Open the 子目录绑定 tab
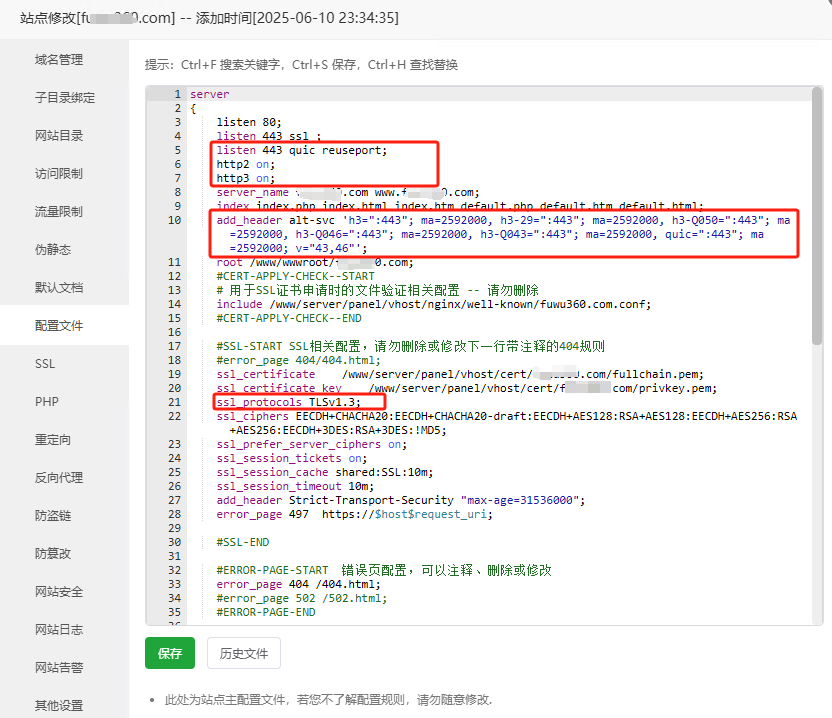 point(65,98)
